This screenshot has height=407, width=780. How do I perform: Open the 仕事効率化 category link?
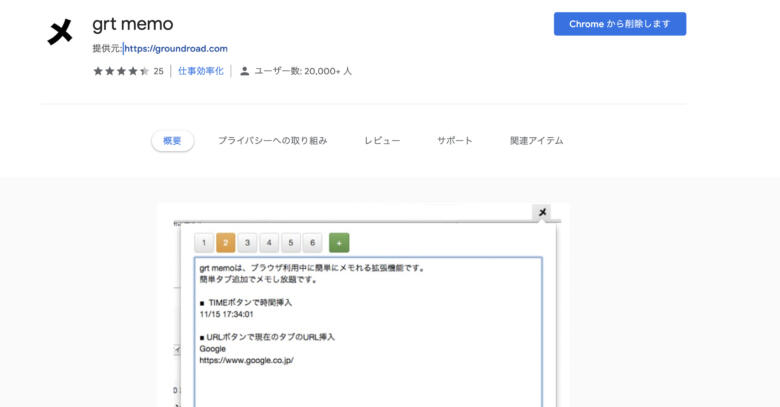tap(200, 71)
